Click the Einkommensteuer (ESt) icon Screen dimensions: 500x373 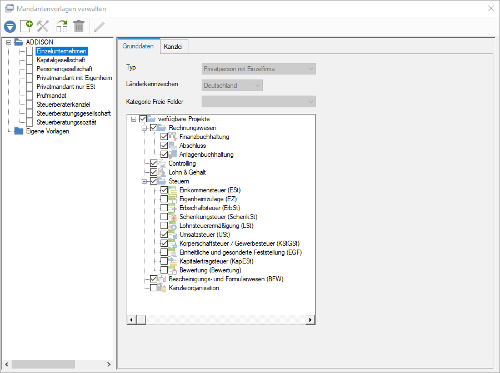(x=172, y=190)
